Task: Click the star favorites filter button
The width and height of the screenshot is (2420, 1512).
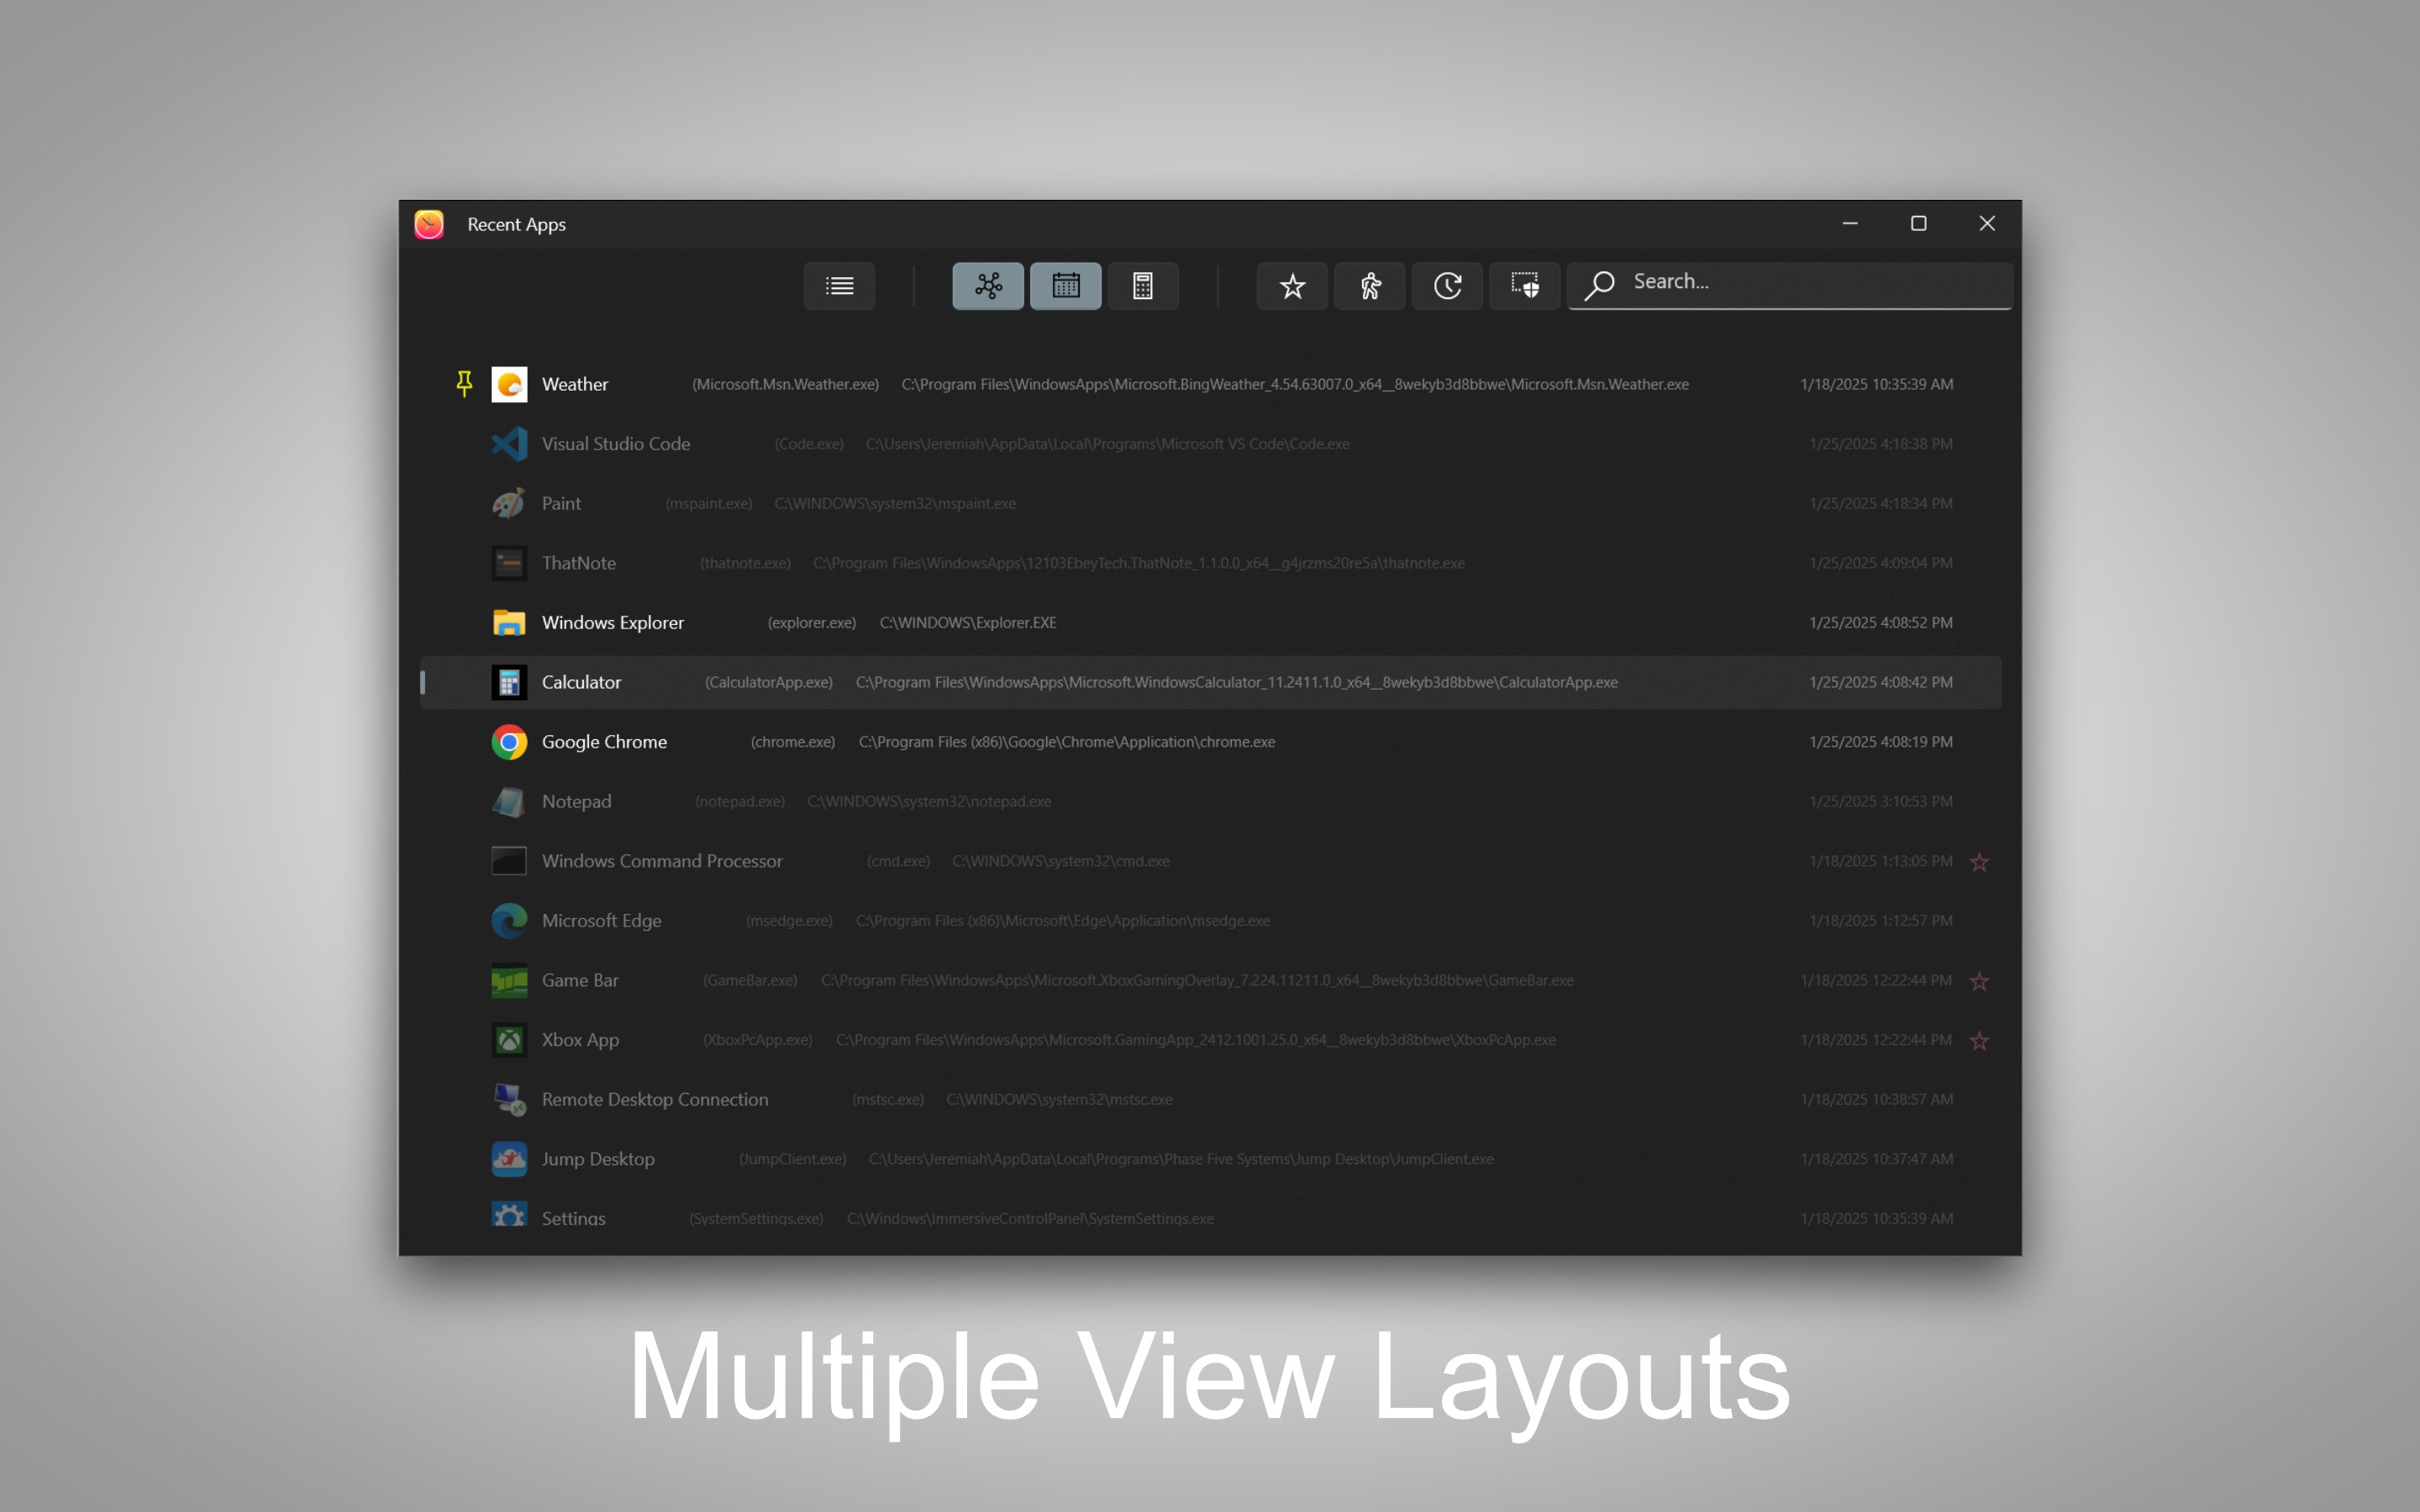Action: point(1292,286)
